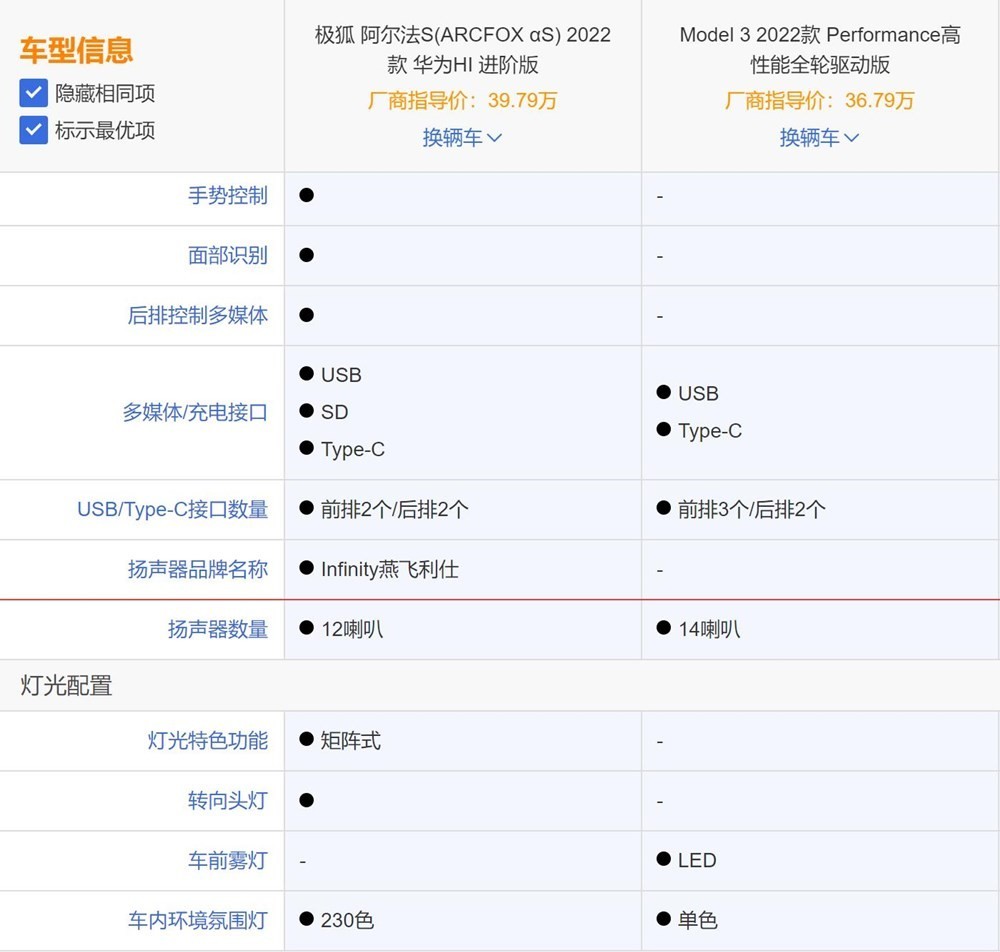Click the USB/Type-C接口数量 label
Screen dimensions: 1000x952
tap(172, 509)
